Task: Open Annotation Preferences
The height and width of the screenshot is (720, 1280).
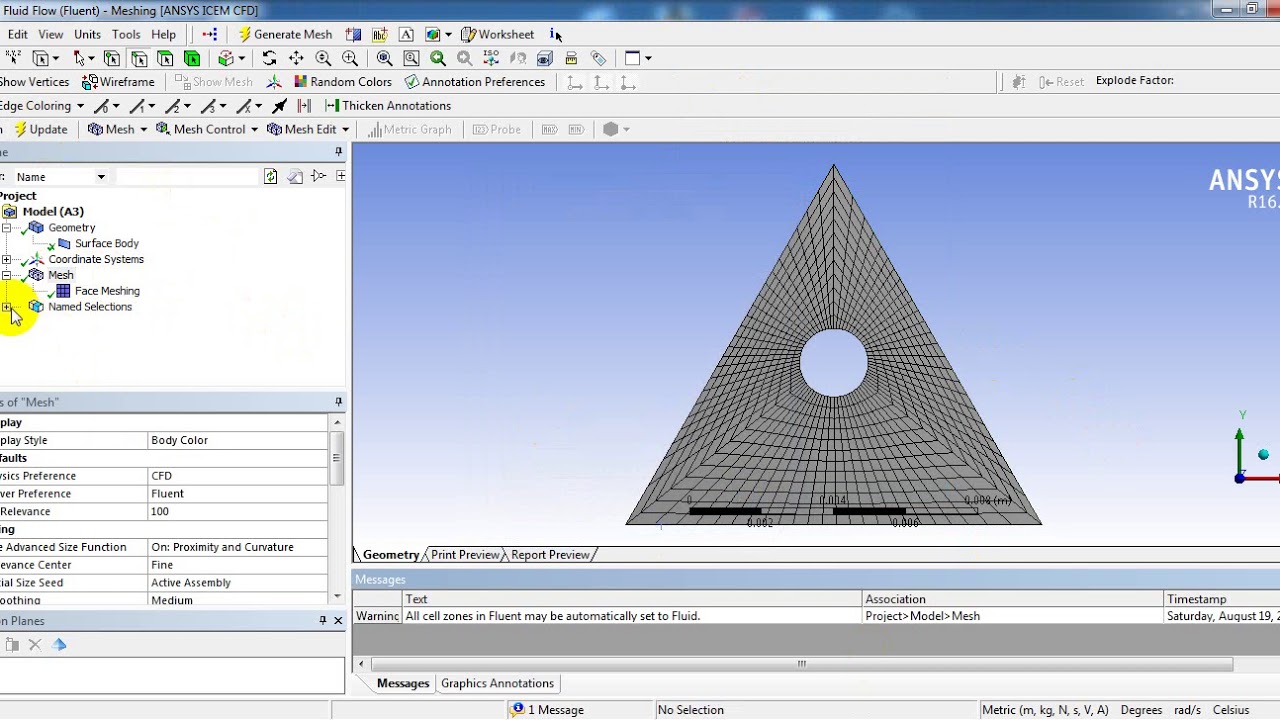Action: click(475, 82)
